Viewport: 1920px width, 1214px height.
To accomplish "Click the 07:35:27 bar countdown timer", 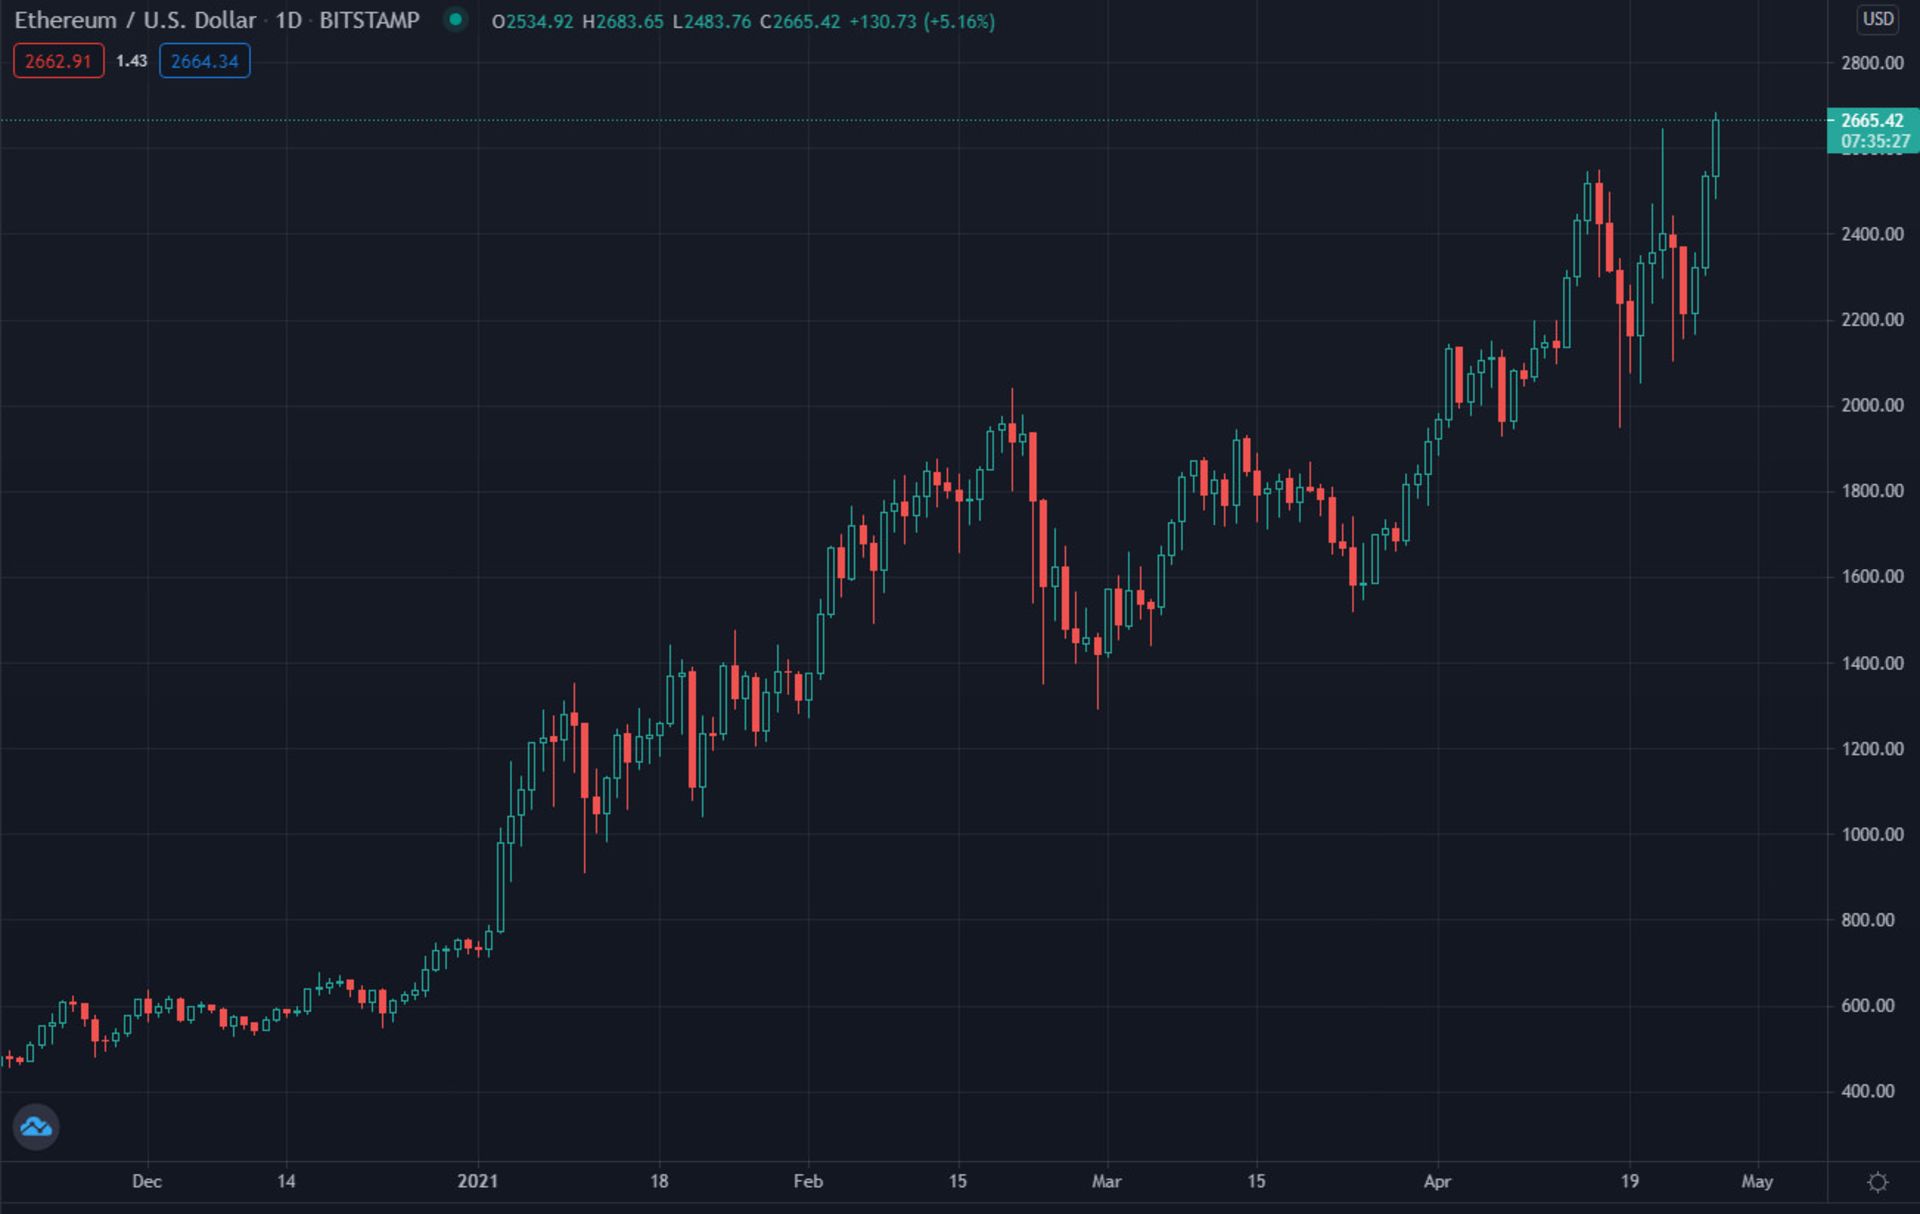I will point(1874,142).
